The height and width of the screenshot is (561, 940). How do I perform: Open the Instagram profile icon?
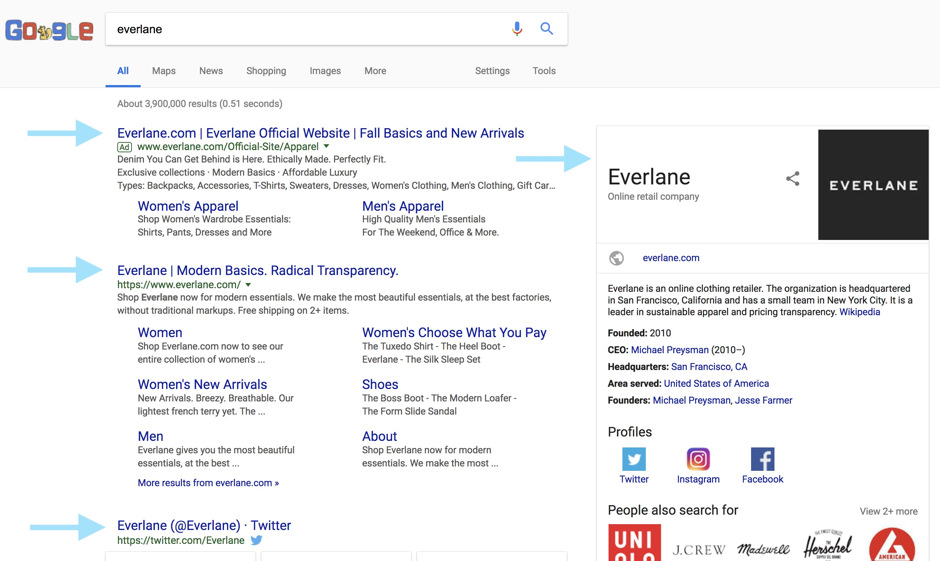pyautogui.click(x=698, y=459)
